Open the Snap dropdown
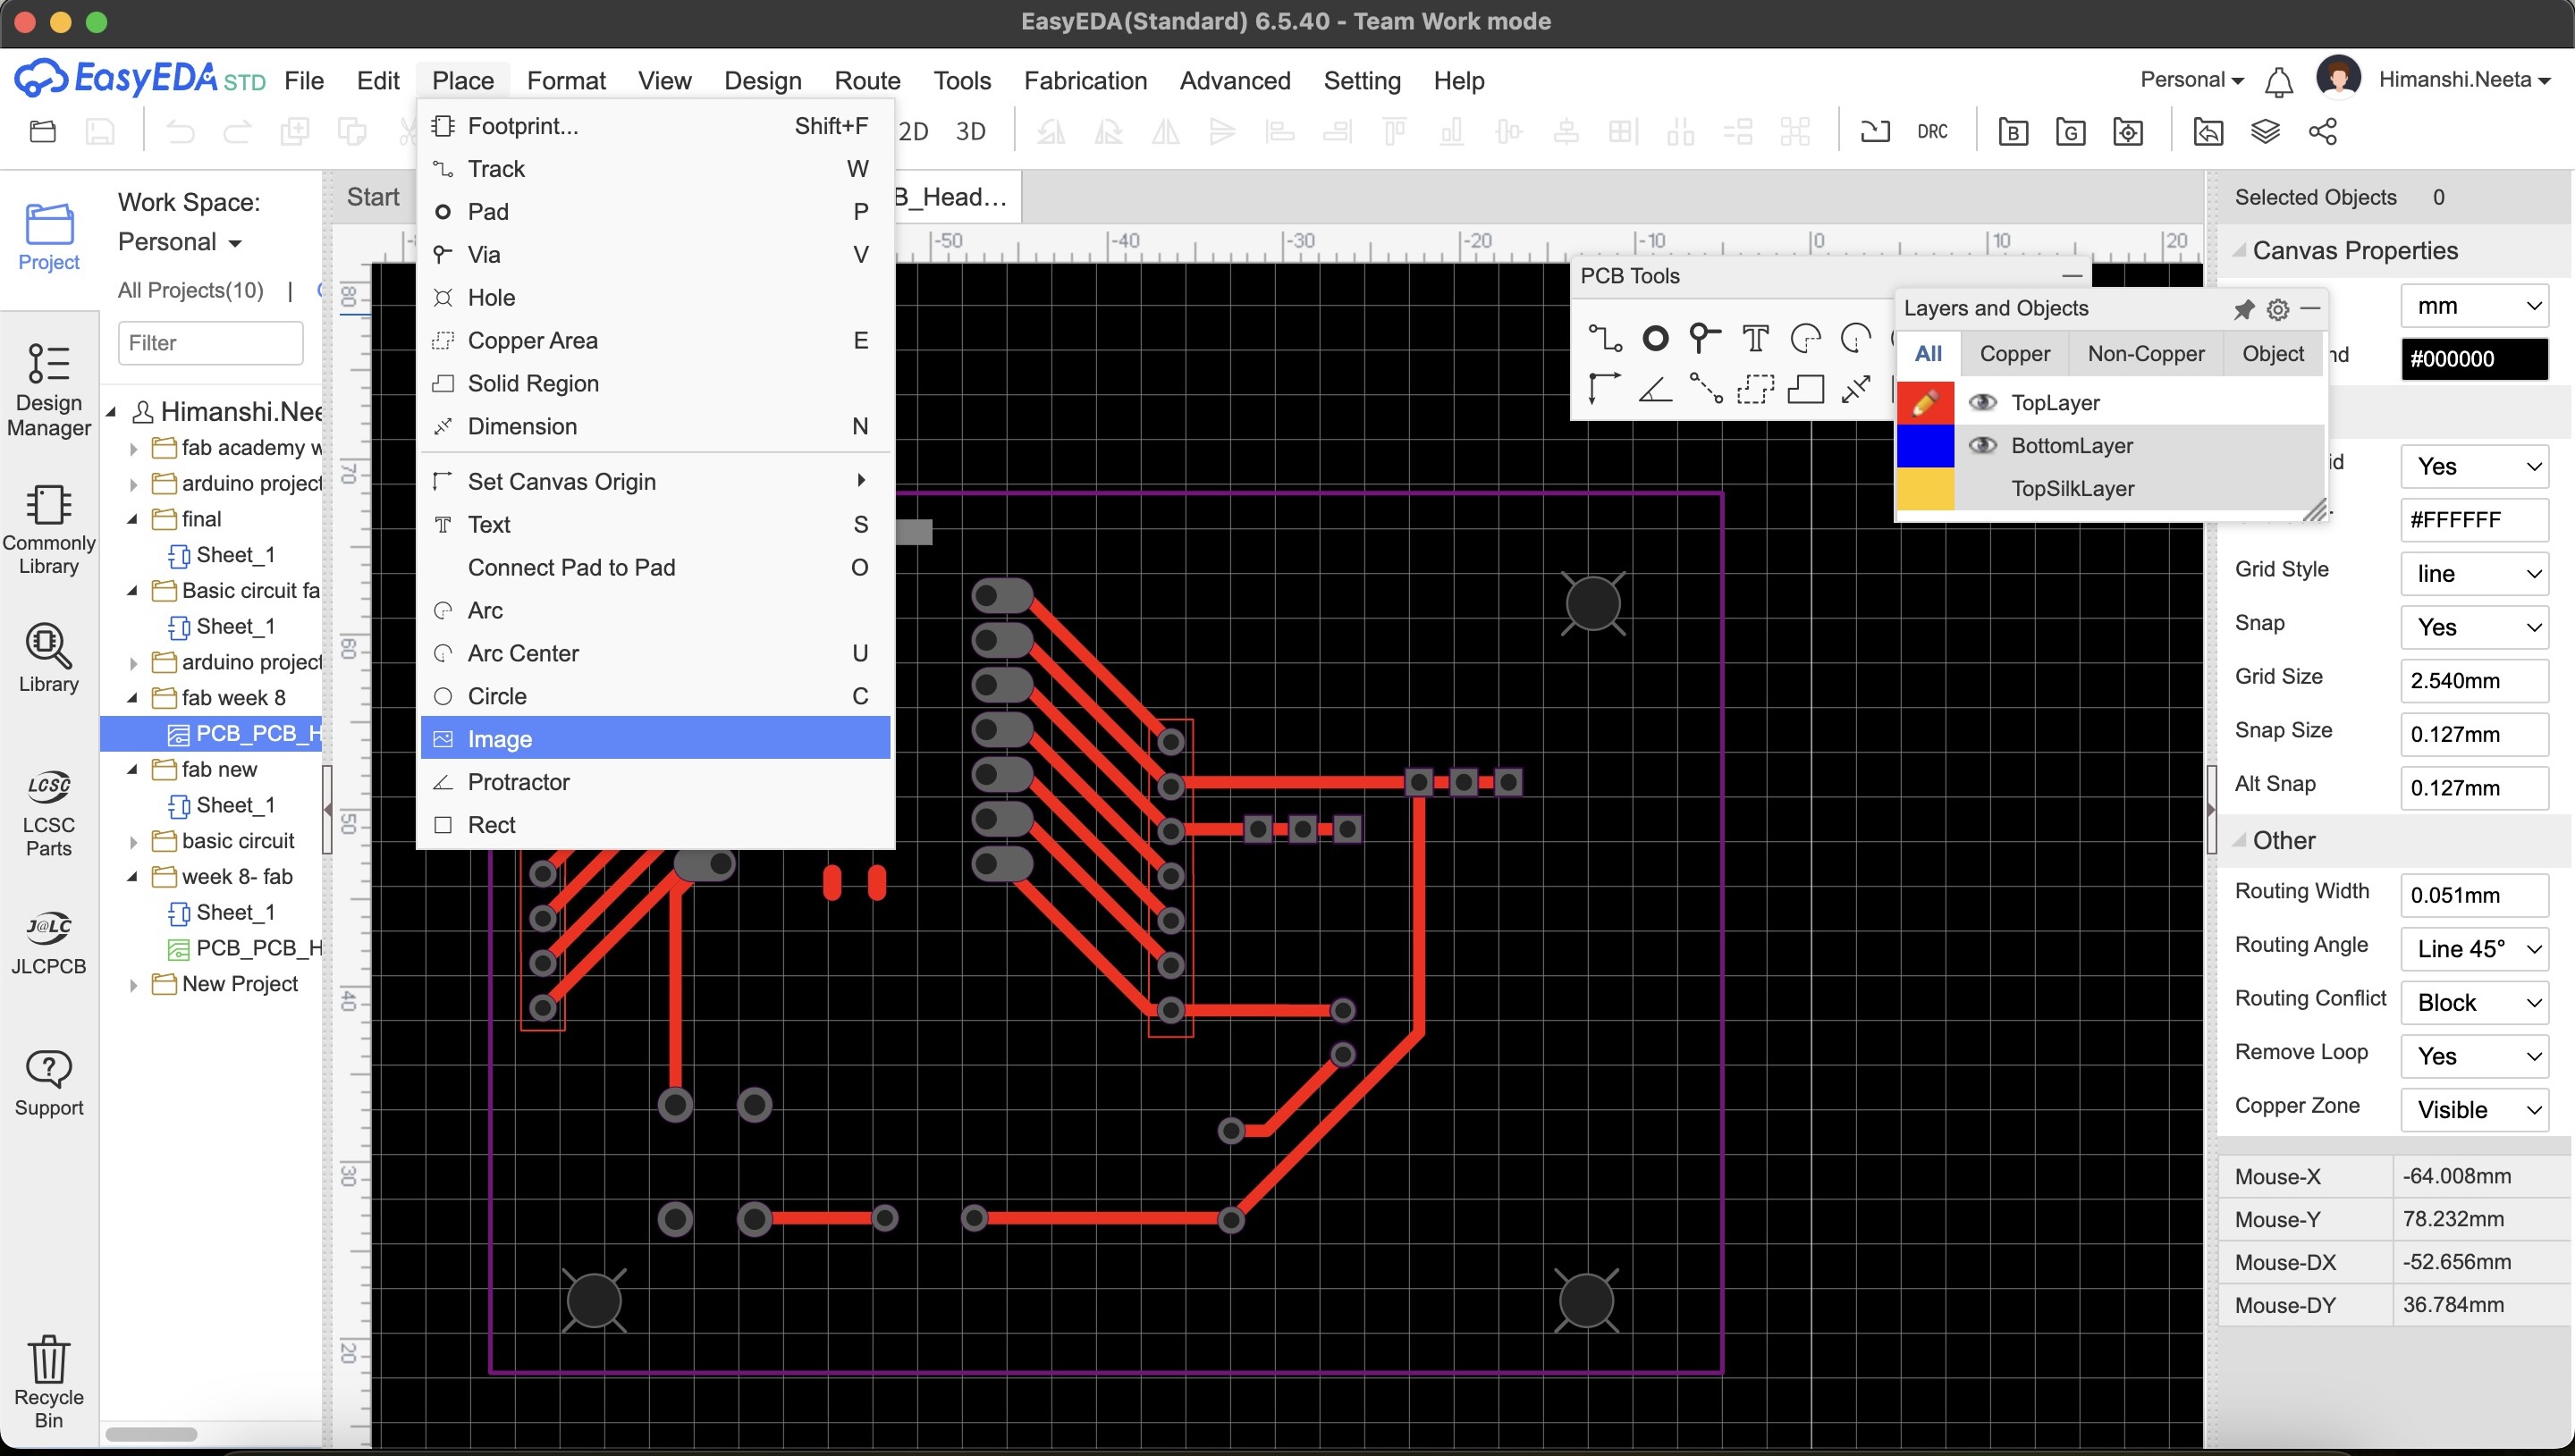The height and width of the screenshot is (1456, 2575). coord(2474,627)
